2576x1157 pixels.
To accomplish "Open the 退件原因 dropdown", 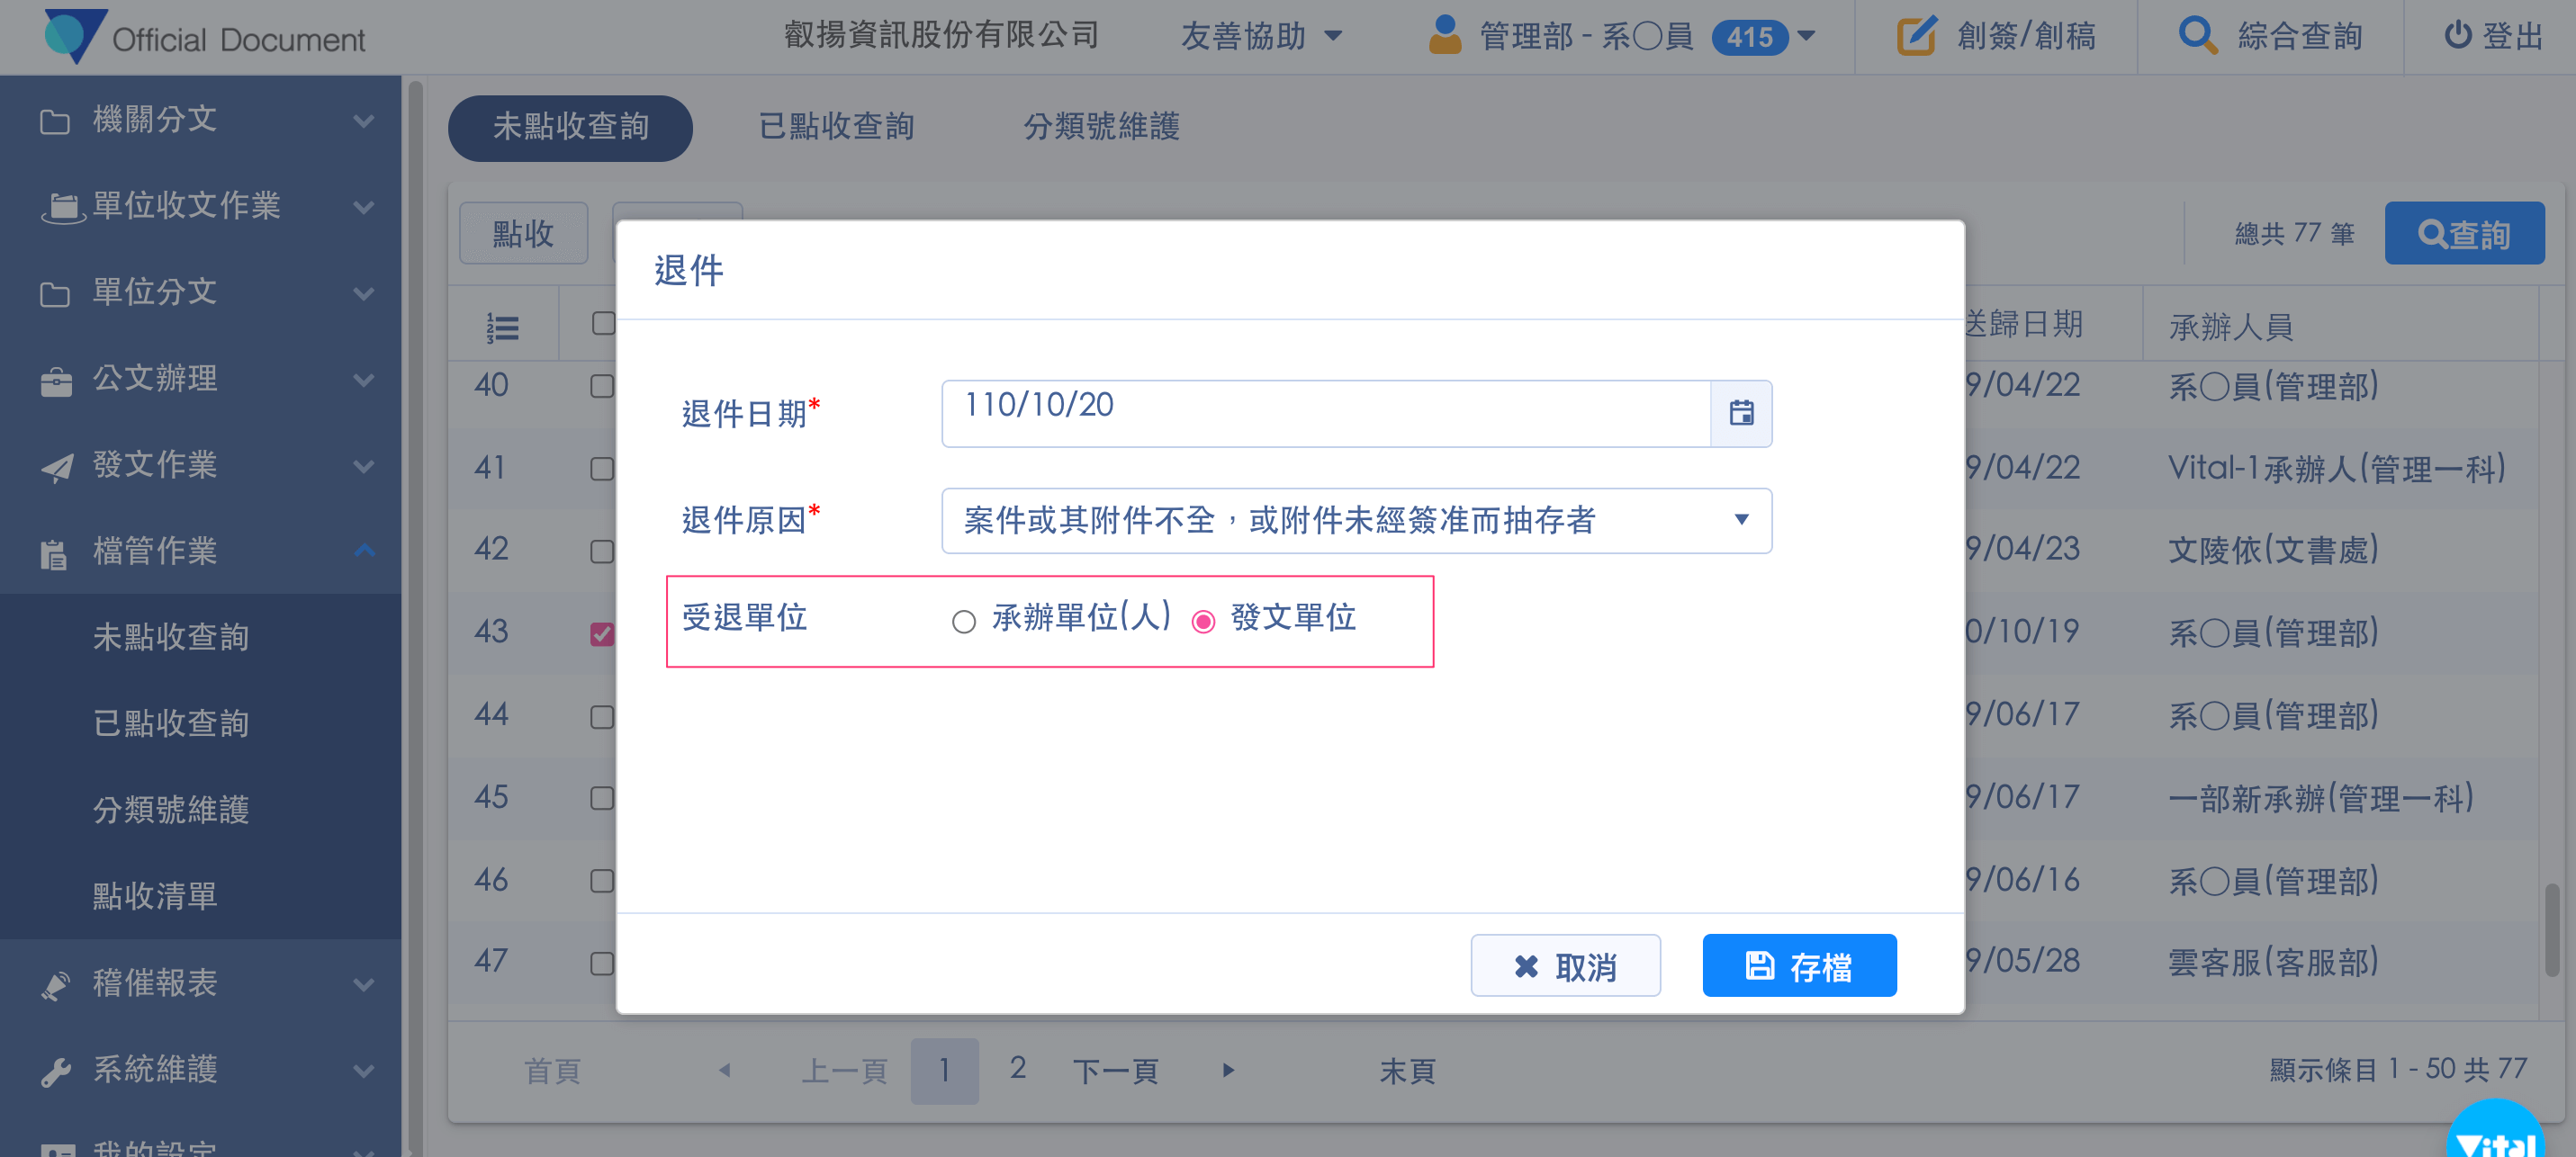I will pyautogui.click(x=1355, y=520).
